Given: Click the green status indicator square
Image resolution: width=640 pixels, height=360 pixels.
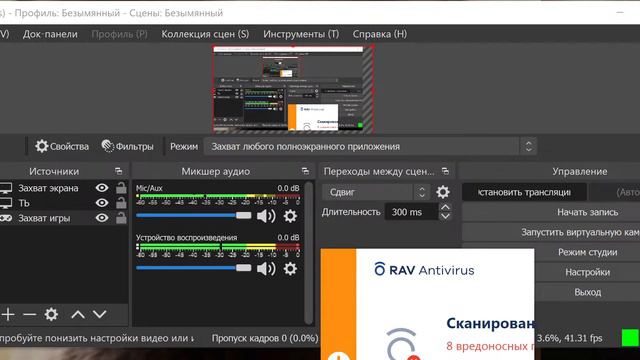Looking at the screenshot, I should pos(630,338).
